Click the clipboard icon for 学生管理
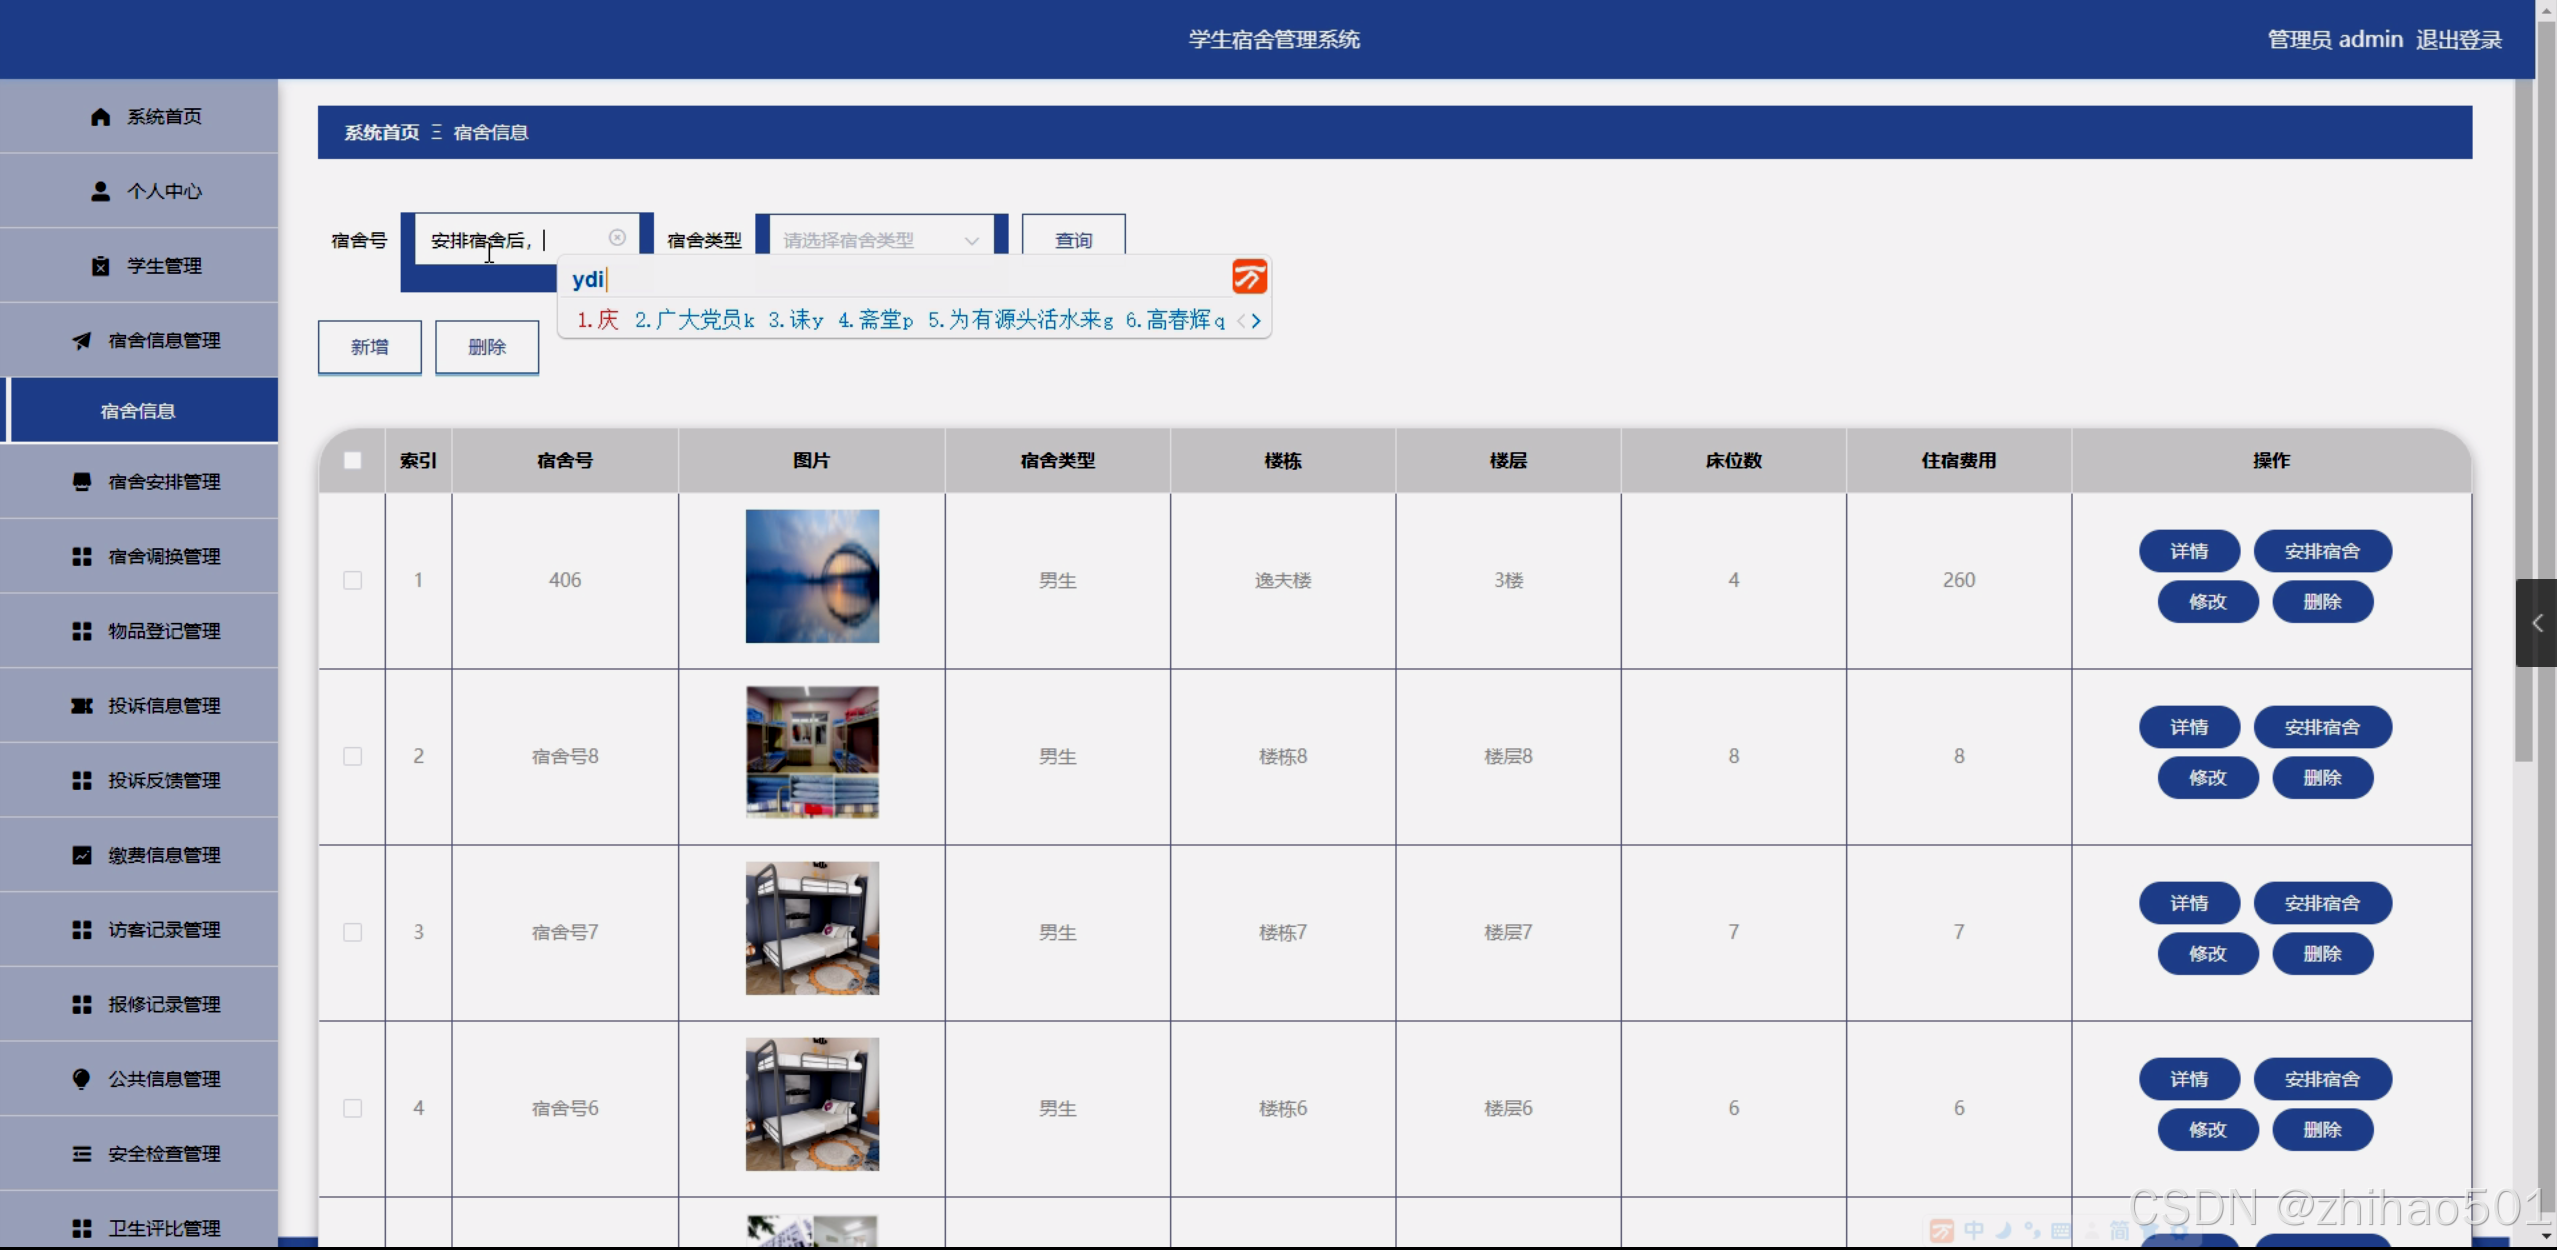This screenshot has height=1250, width=2557. [100, 266]
